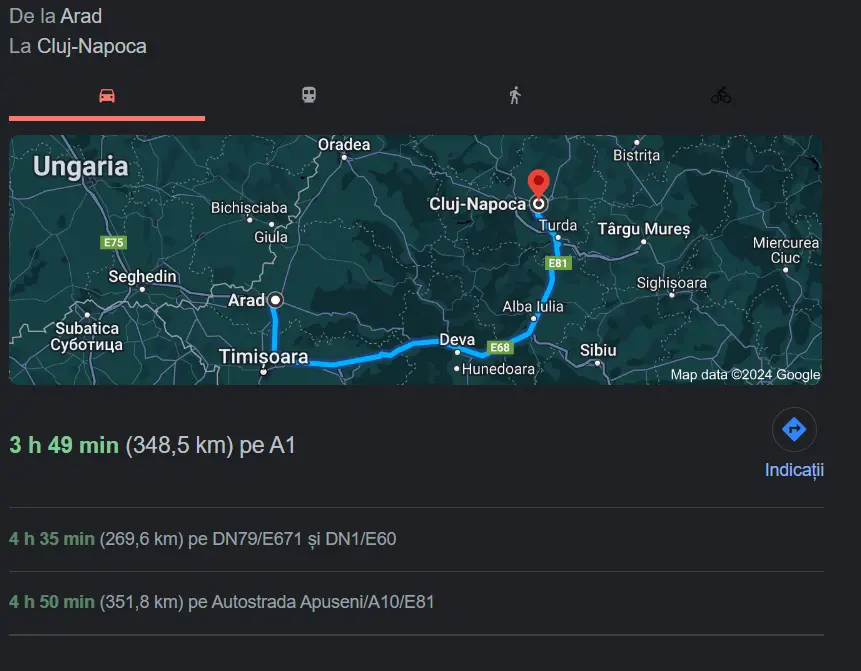Viewport: 861px width, 671px height.
Task: Click the E68 road shield near Deva
Action: click(x=500, y=348)
